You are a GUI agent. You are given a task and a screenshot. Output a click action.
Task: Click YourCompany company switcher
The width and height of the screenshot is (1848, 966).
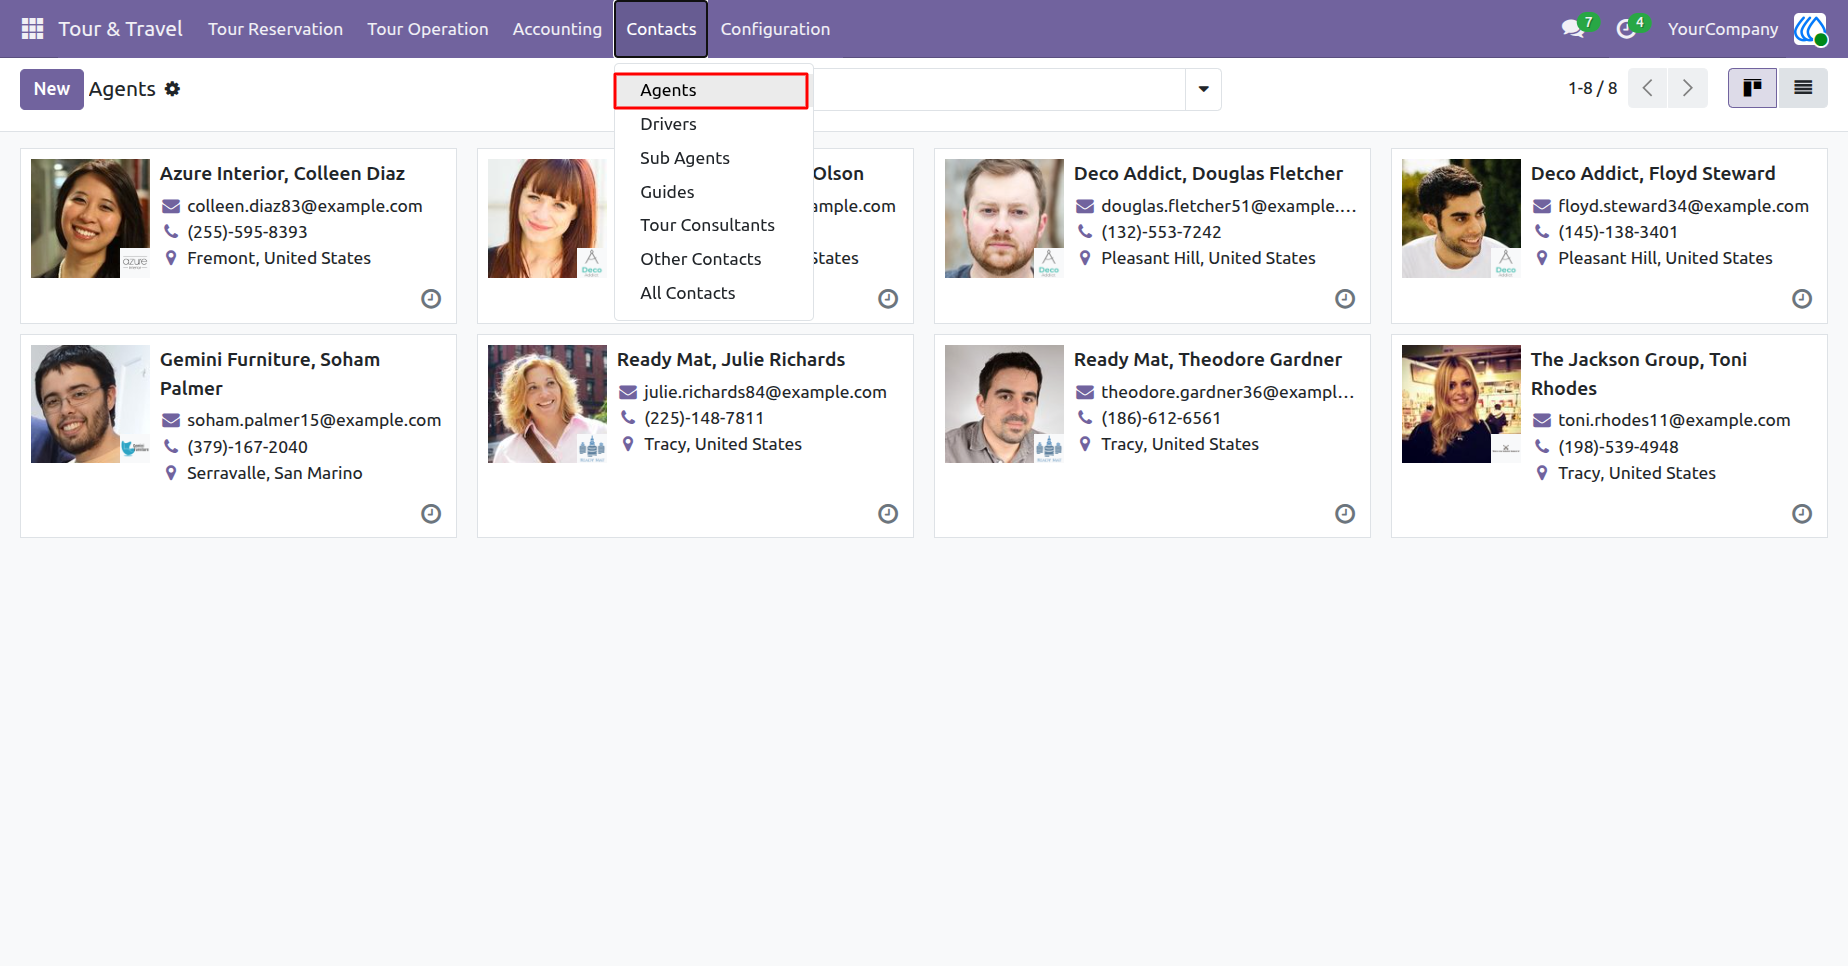coord(1723,29)
